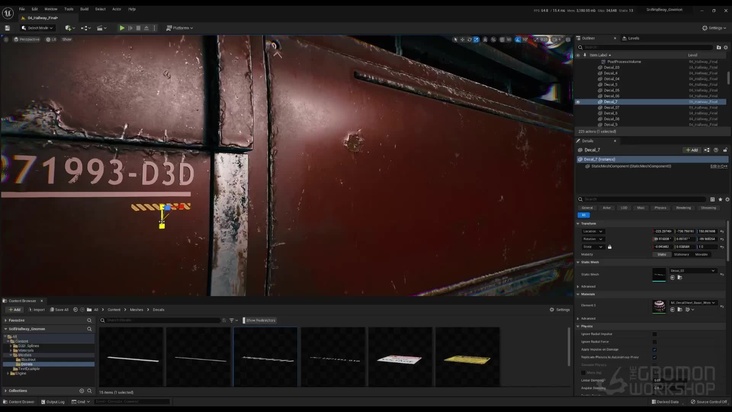Select Decal_03 in the Outliner

612,68
